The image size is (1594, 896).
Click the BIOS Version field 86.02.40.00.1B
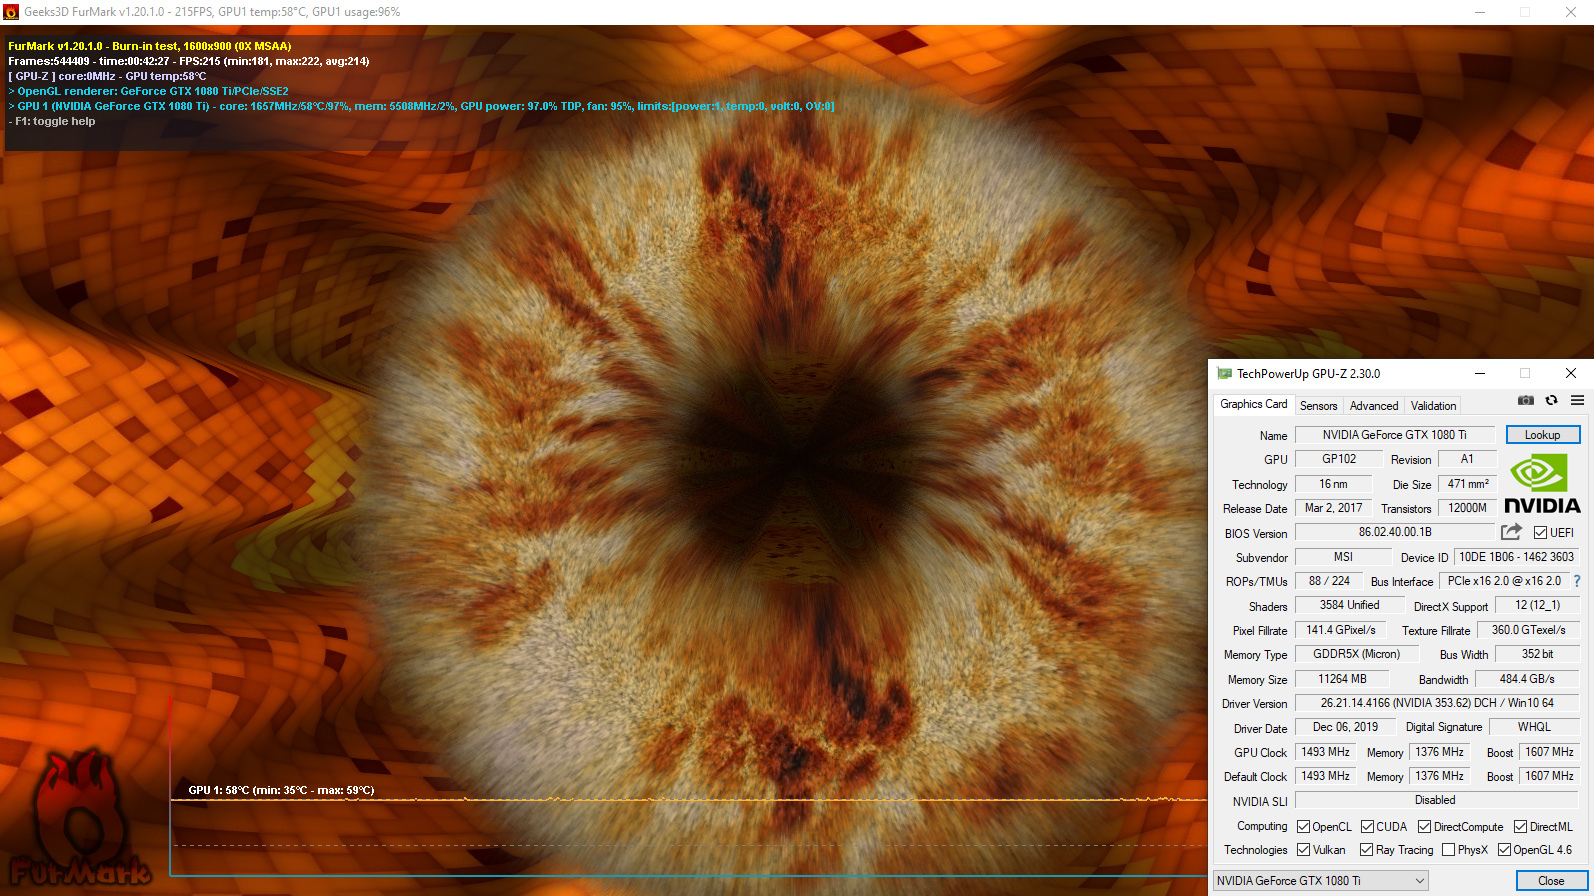coord(1394,532)
